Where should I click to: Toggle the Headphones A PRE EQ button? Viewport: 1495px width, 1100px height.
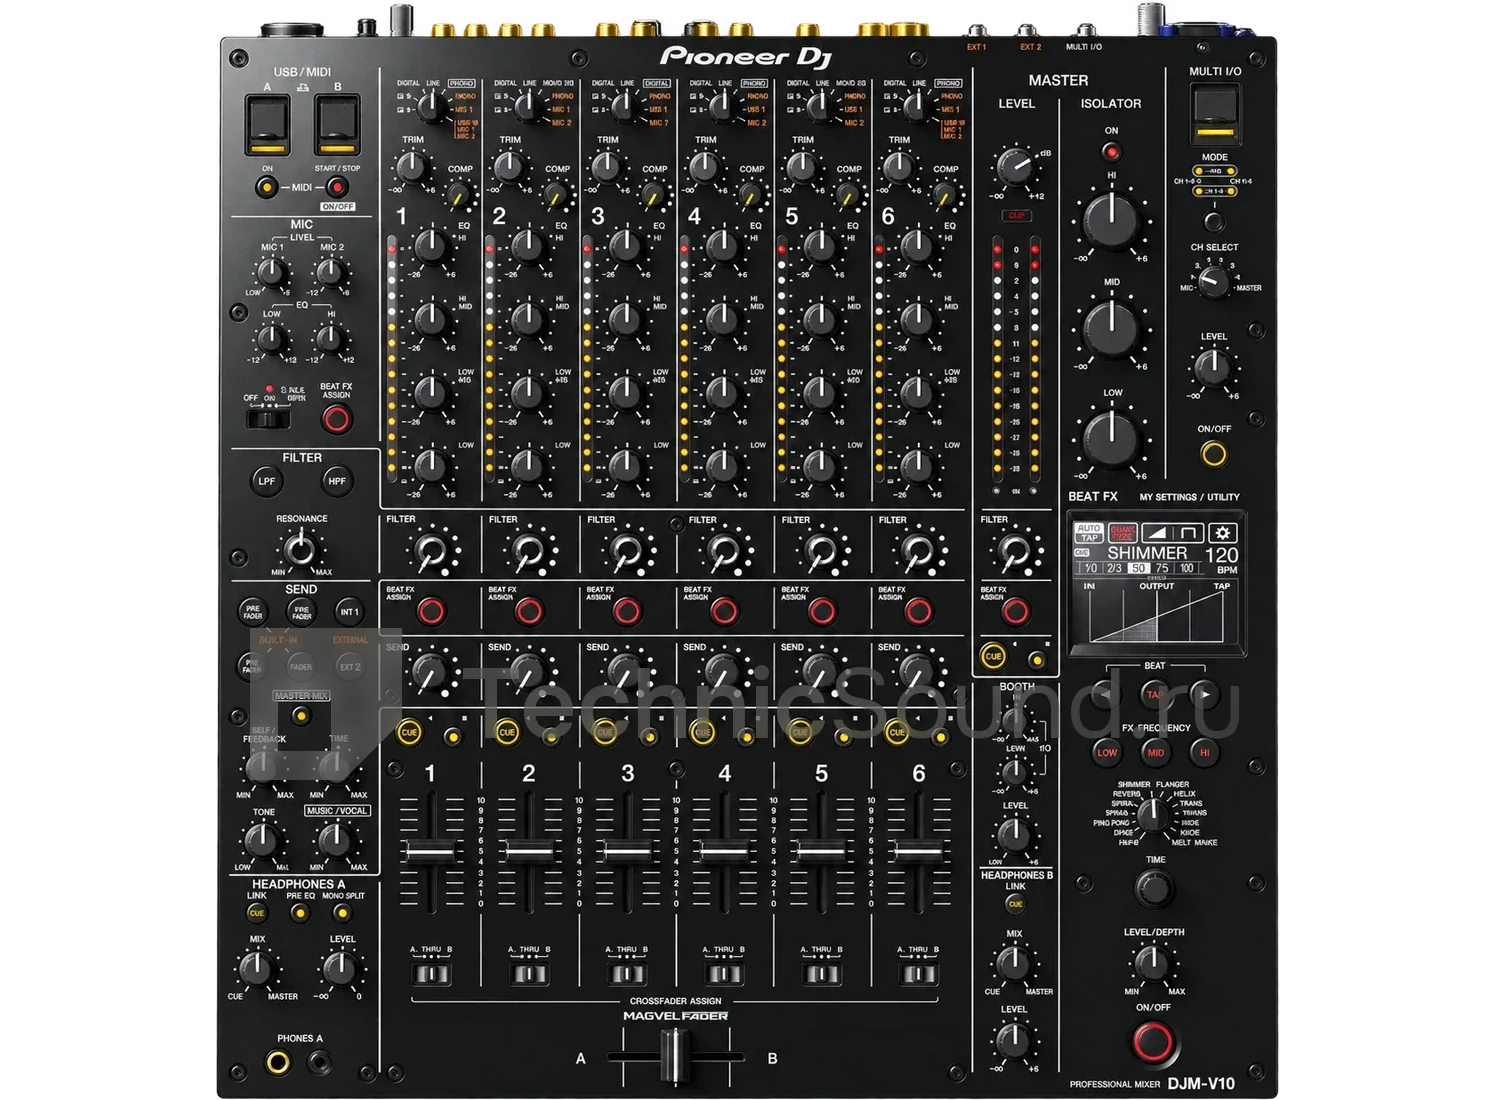pyautogui.click(x=300, y=913)
